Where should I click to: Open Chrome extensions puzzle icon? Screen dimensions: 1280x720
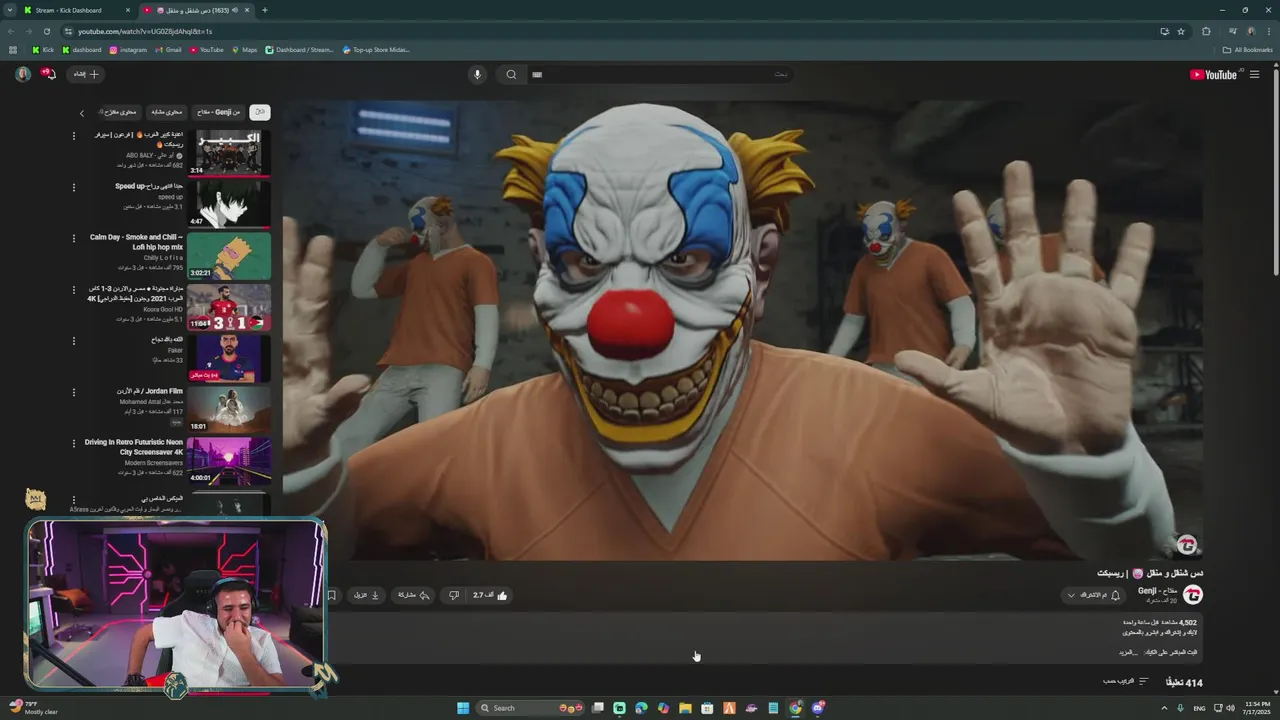pyautogui.click(x=1206, y=31)
